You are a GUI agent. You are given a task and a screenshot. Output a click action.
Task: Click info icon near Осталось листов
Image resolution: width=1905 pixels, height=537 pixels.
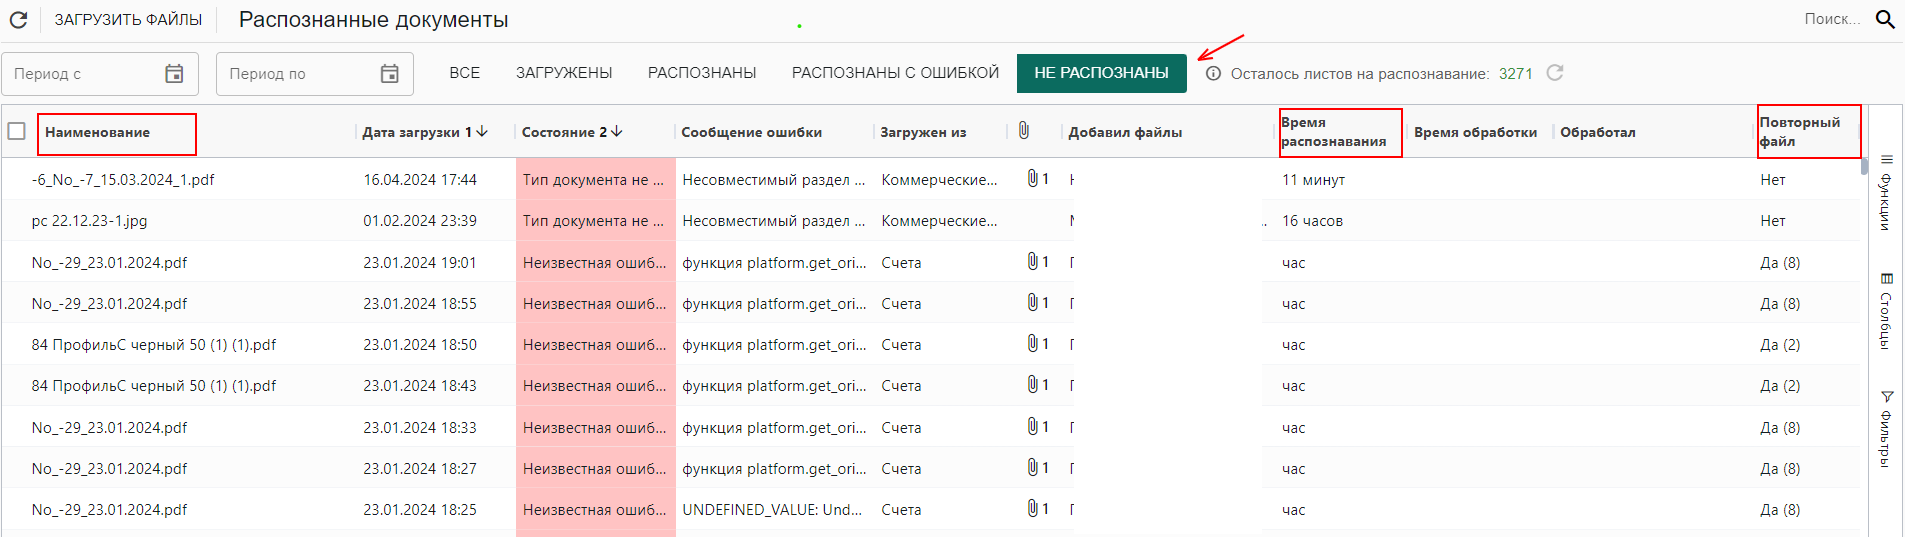point(1213,73)
